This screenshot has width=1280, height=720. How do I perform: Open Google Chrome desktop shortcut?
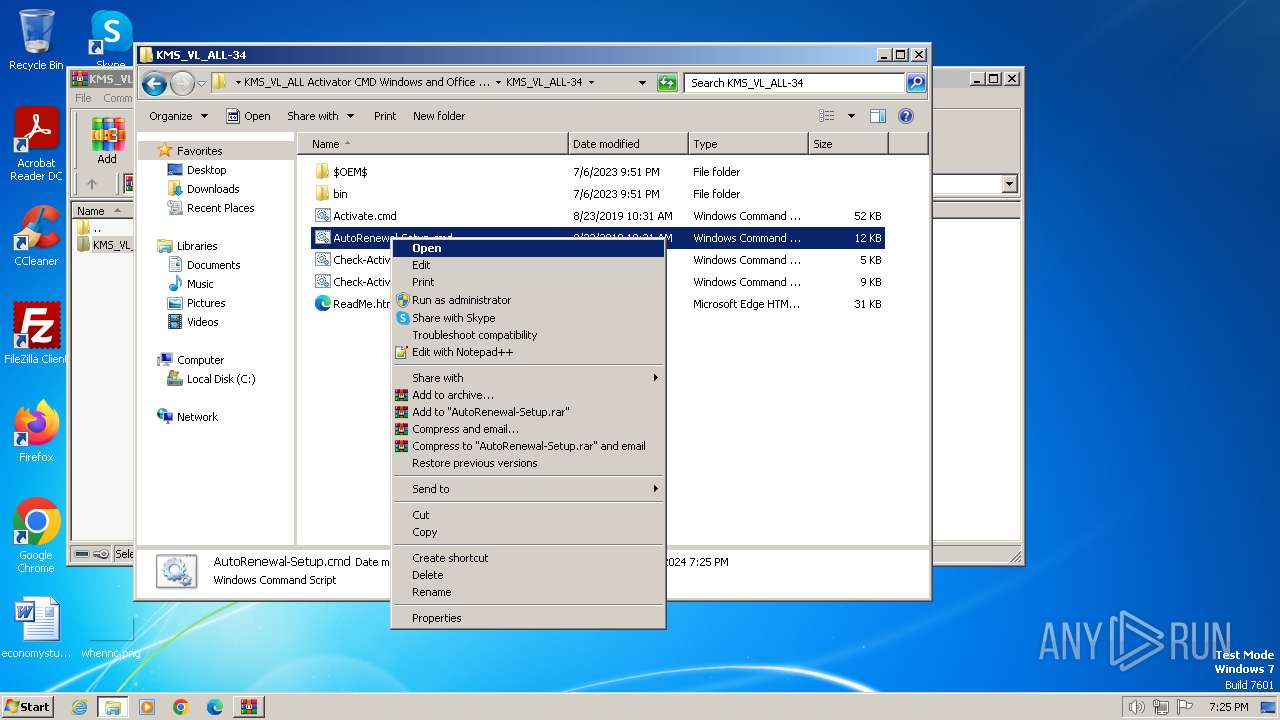pyautogui.click(x=36, y=536)
